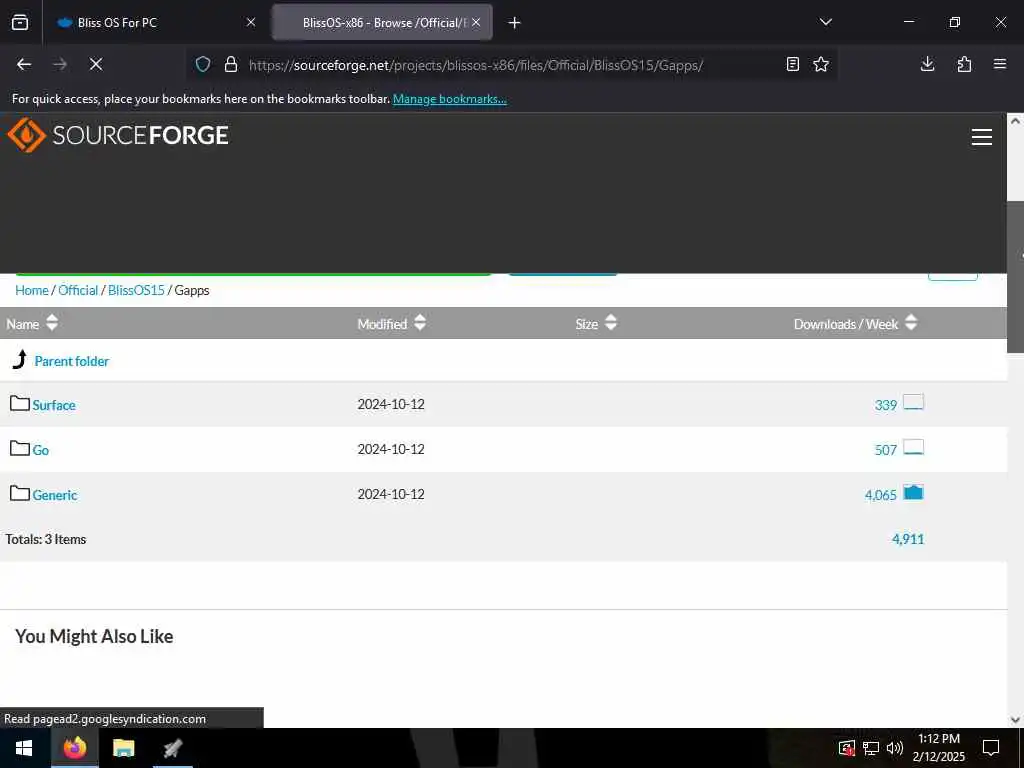
Task: Click the Surface folder icon
Action: (x=20, y=403)
